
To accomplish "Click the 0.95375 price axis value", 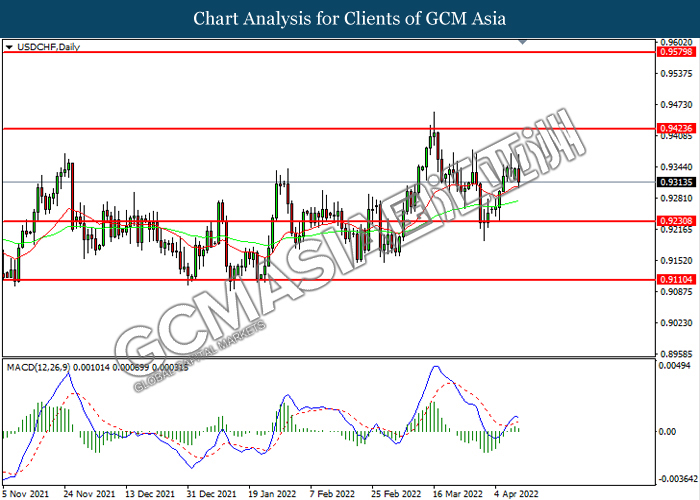I will [676, 73].
